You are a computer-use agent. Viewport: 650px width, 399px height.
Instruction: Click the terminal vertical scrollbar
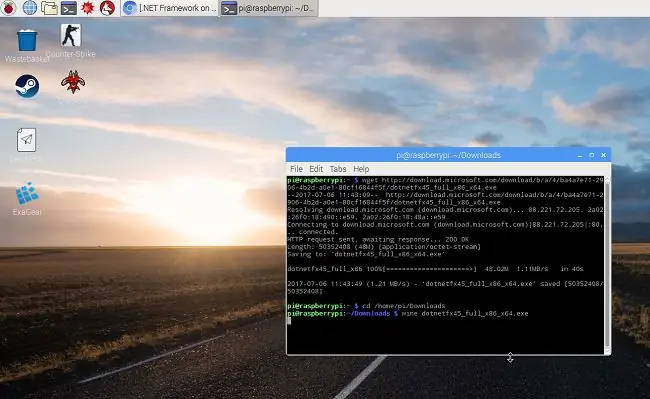pos(607,265)
